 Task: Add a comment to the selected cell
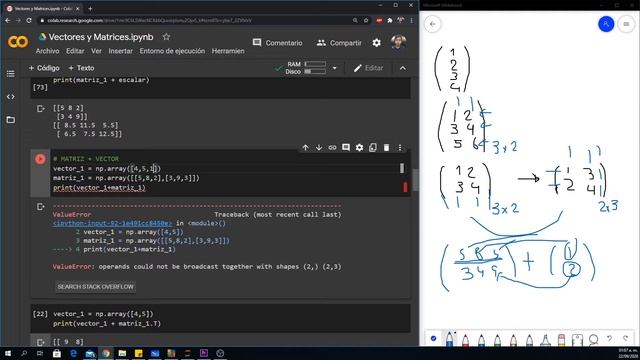pos(346,147)
